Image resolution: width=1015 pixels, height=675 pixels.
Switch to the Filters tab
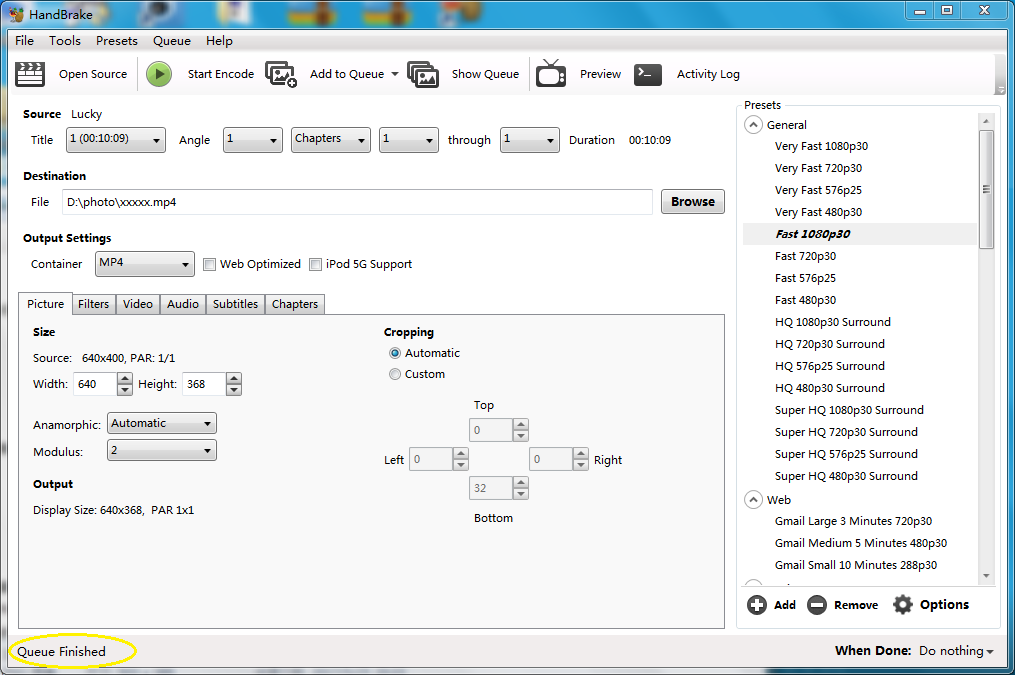94,304
